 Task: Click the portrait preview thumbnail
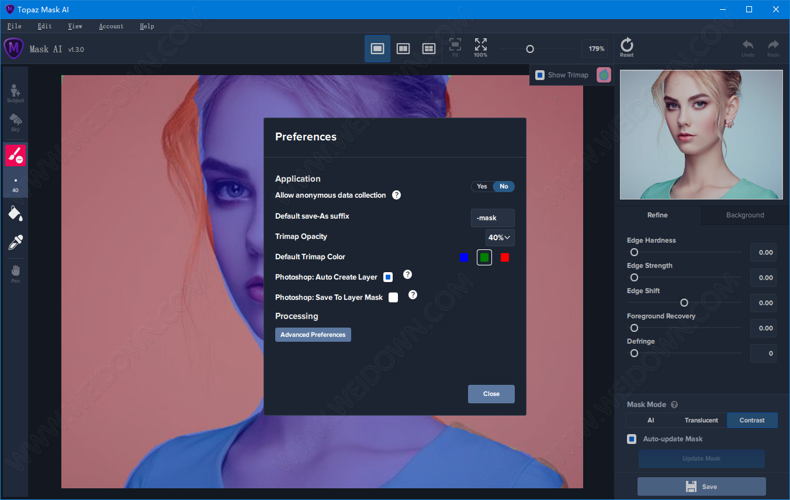[701, 135]
